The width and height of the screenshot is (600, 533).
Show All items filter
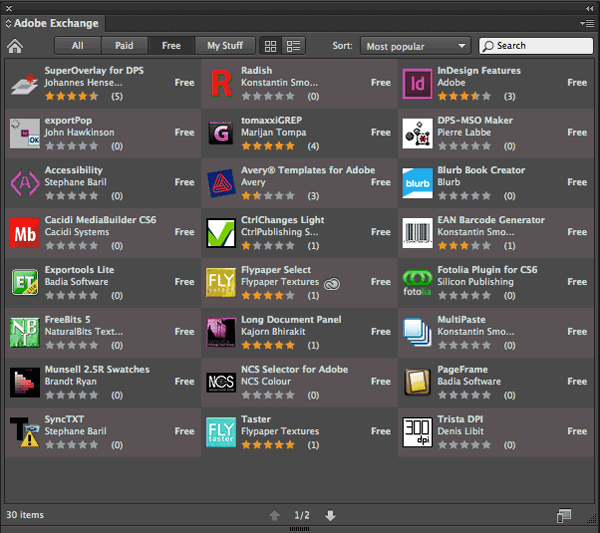point(78,46)
